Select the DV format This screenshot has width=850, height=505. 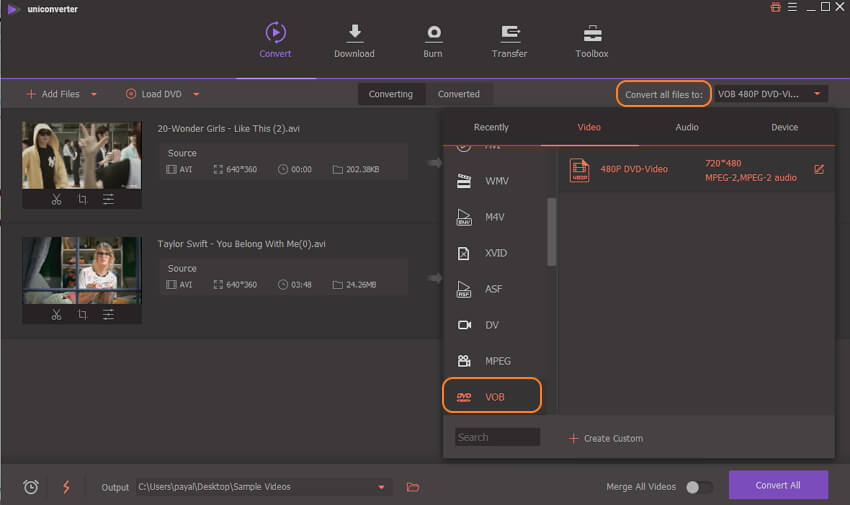(492, 325)
